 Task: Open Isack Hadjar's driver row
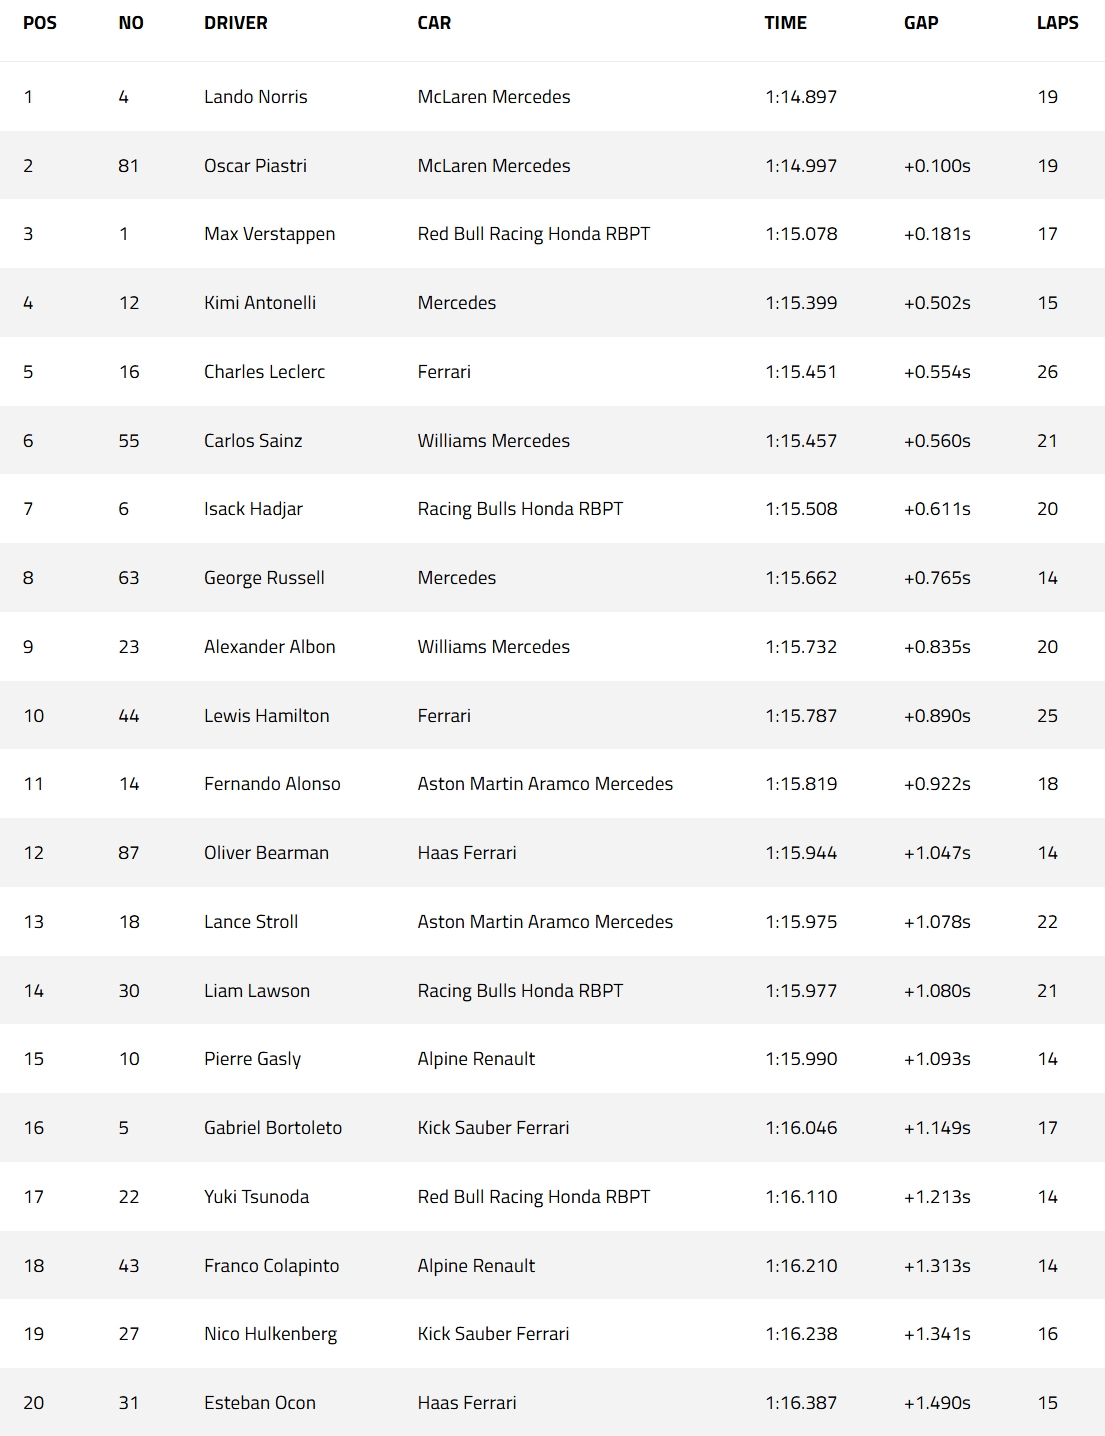coord(253,509)
